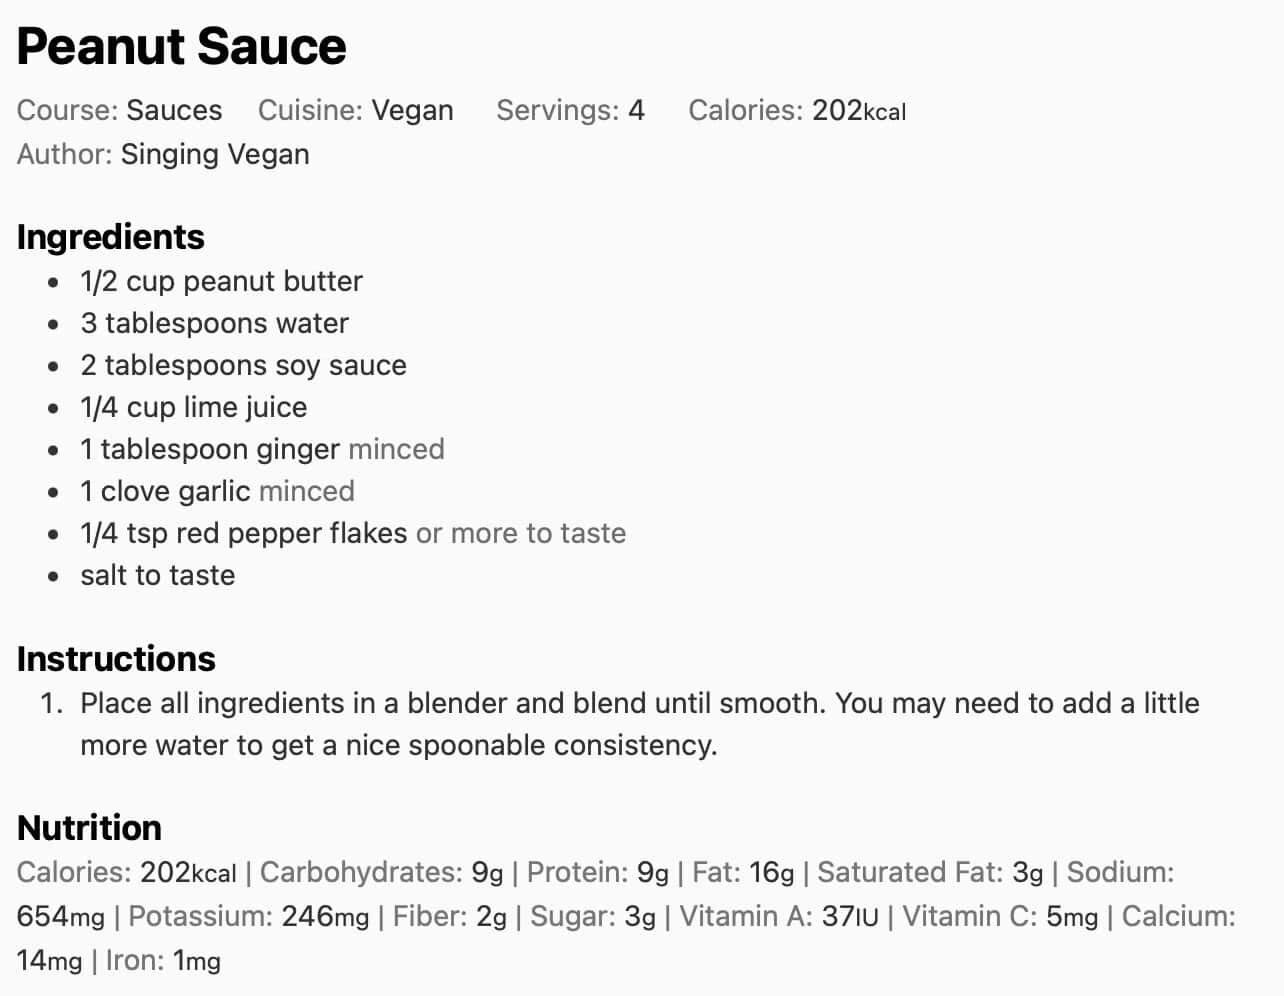
Task: Click the Ingredients heading
Action: pyautogui.click(x=110, y=237)
